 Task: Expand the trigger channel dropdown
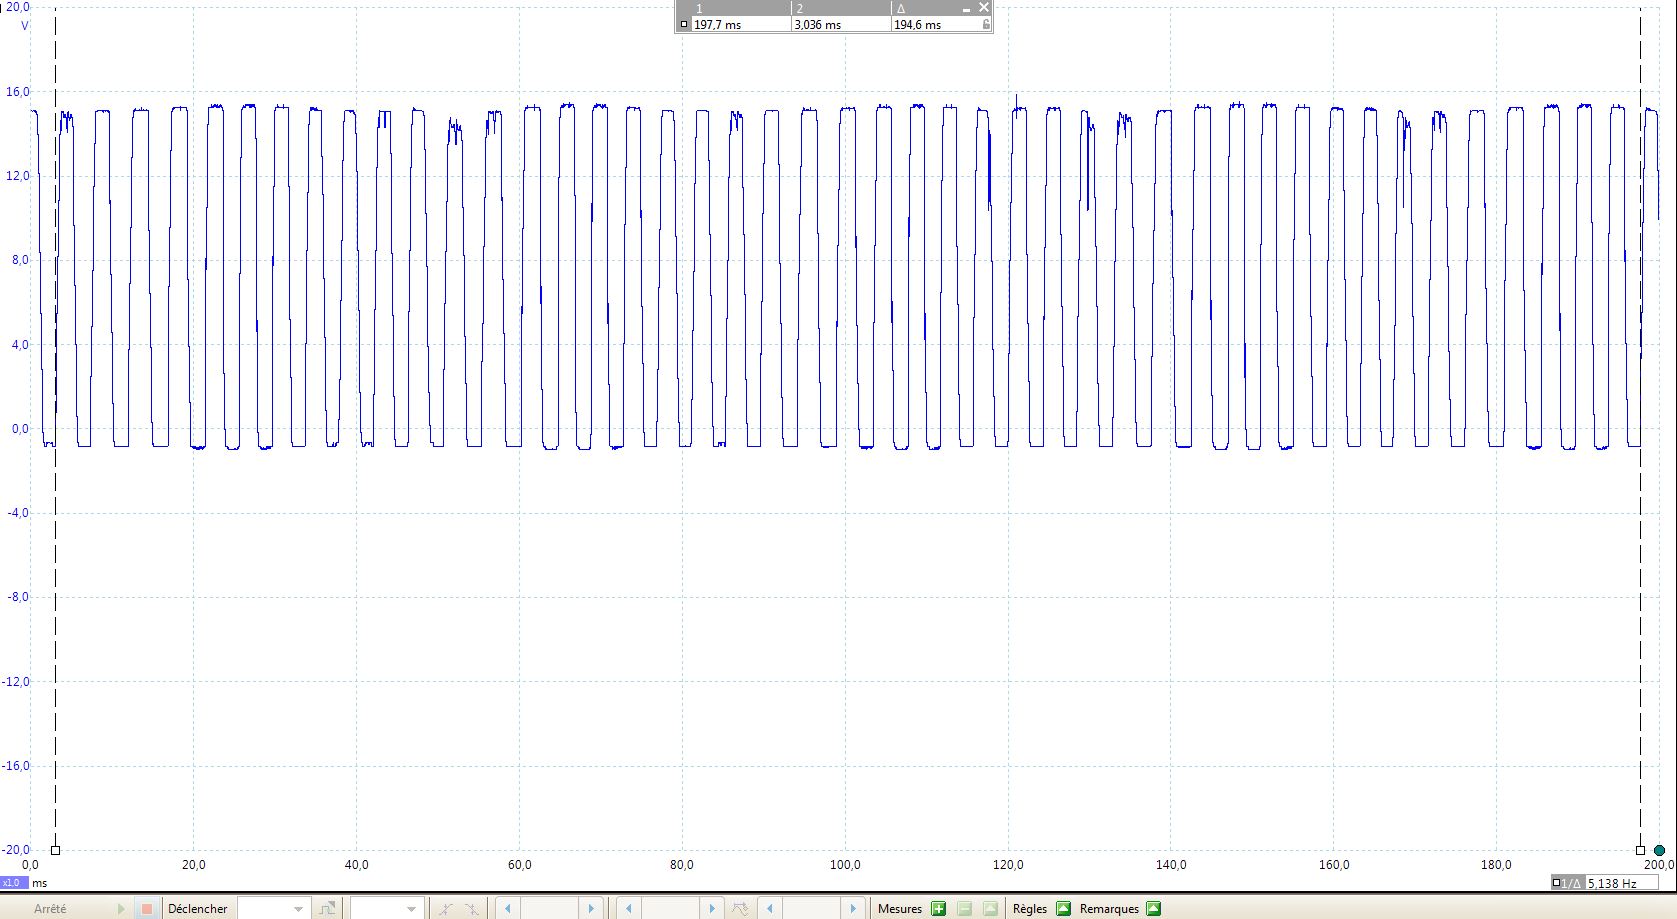pos(411,909)
